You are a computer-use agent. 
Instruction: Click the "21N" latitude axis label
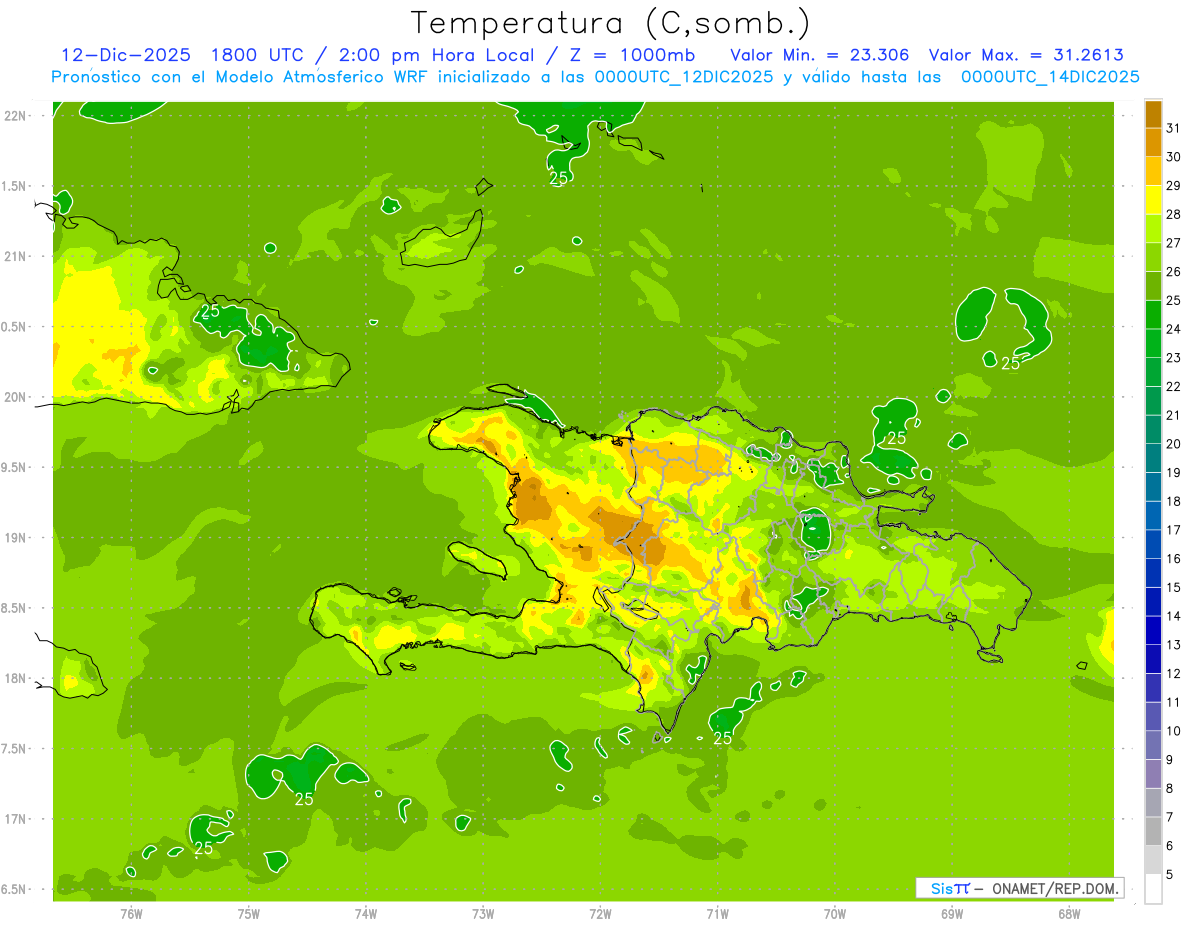pyautogui.click(x=16, y=256)
